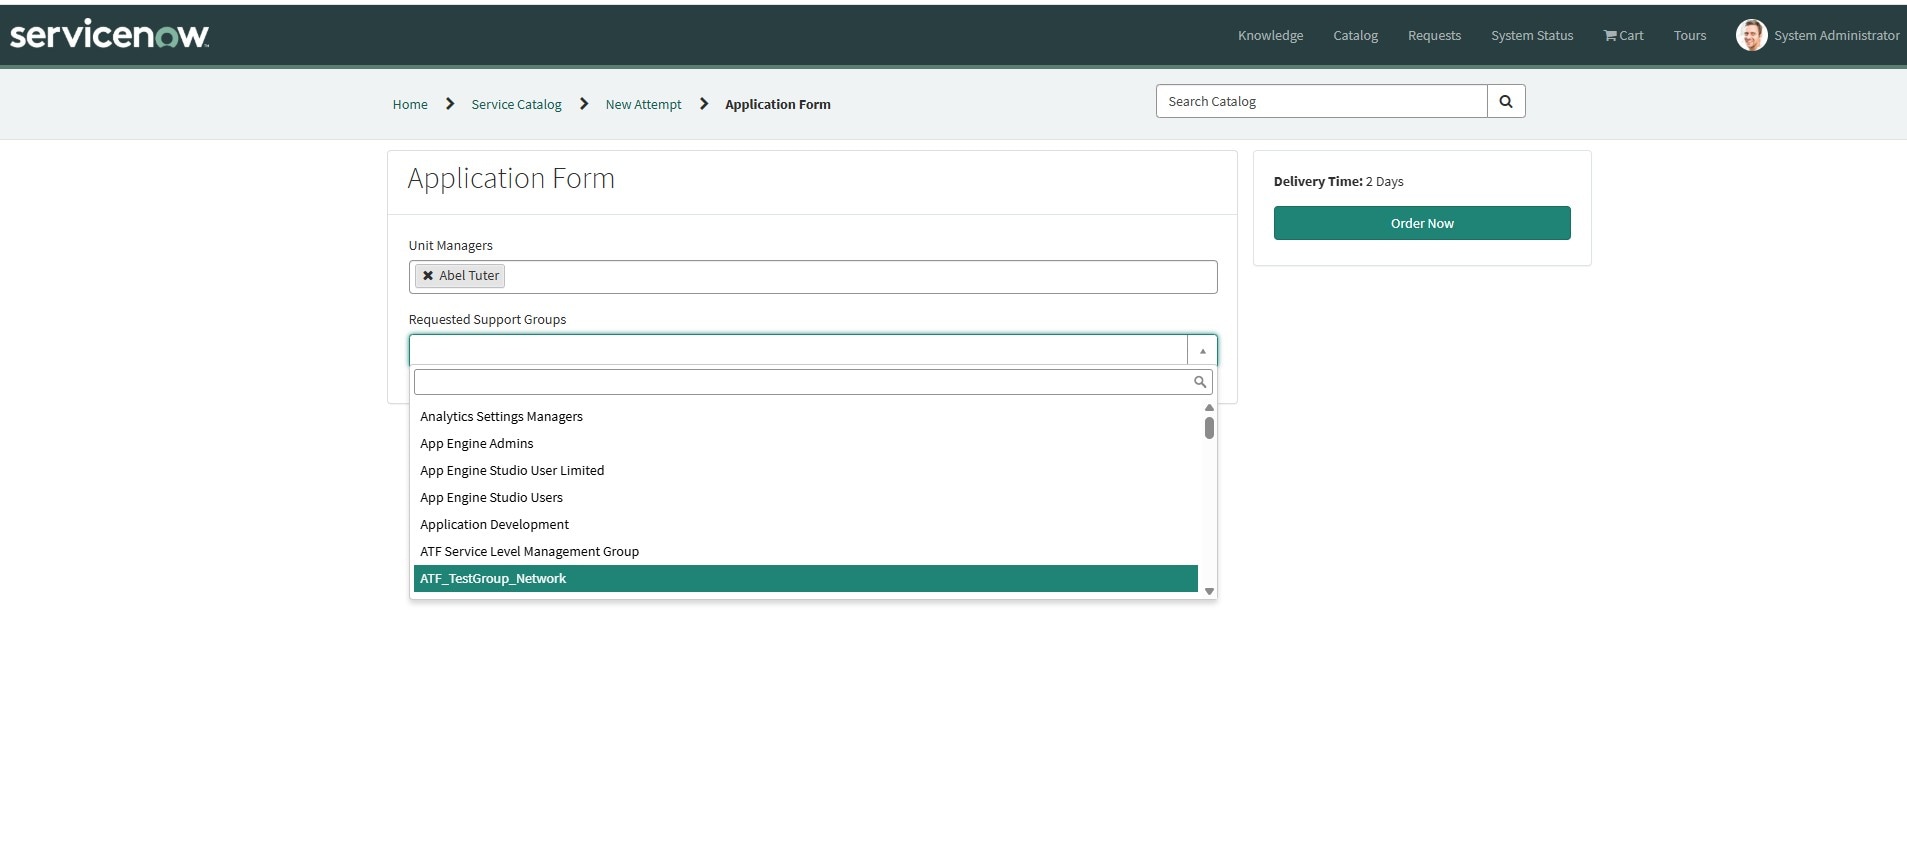Image resolution: width=1907 pixels, height=845 pixels.
Task: Click the Application Form heading
Action: pyautogui.click(x=511, y=178)
